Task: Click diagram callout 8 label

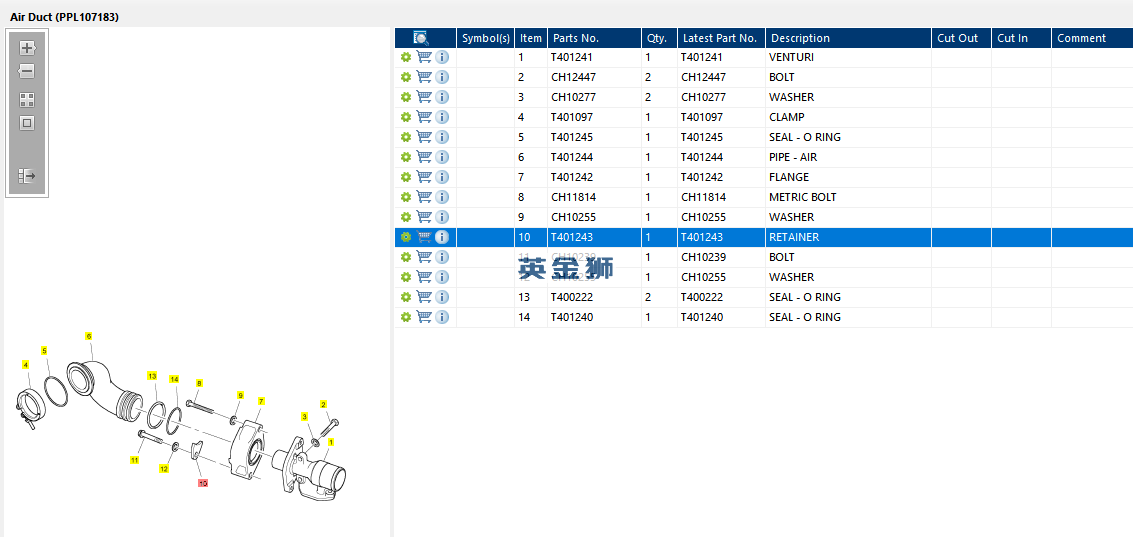Action: click(199, 383)
